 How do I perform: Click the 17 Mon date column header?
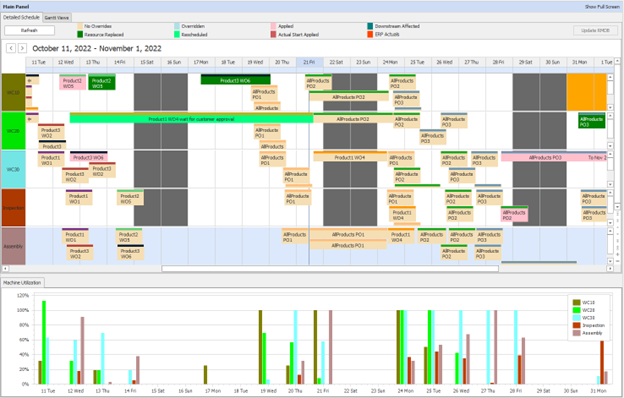point(201,62)
